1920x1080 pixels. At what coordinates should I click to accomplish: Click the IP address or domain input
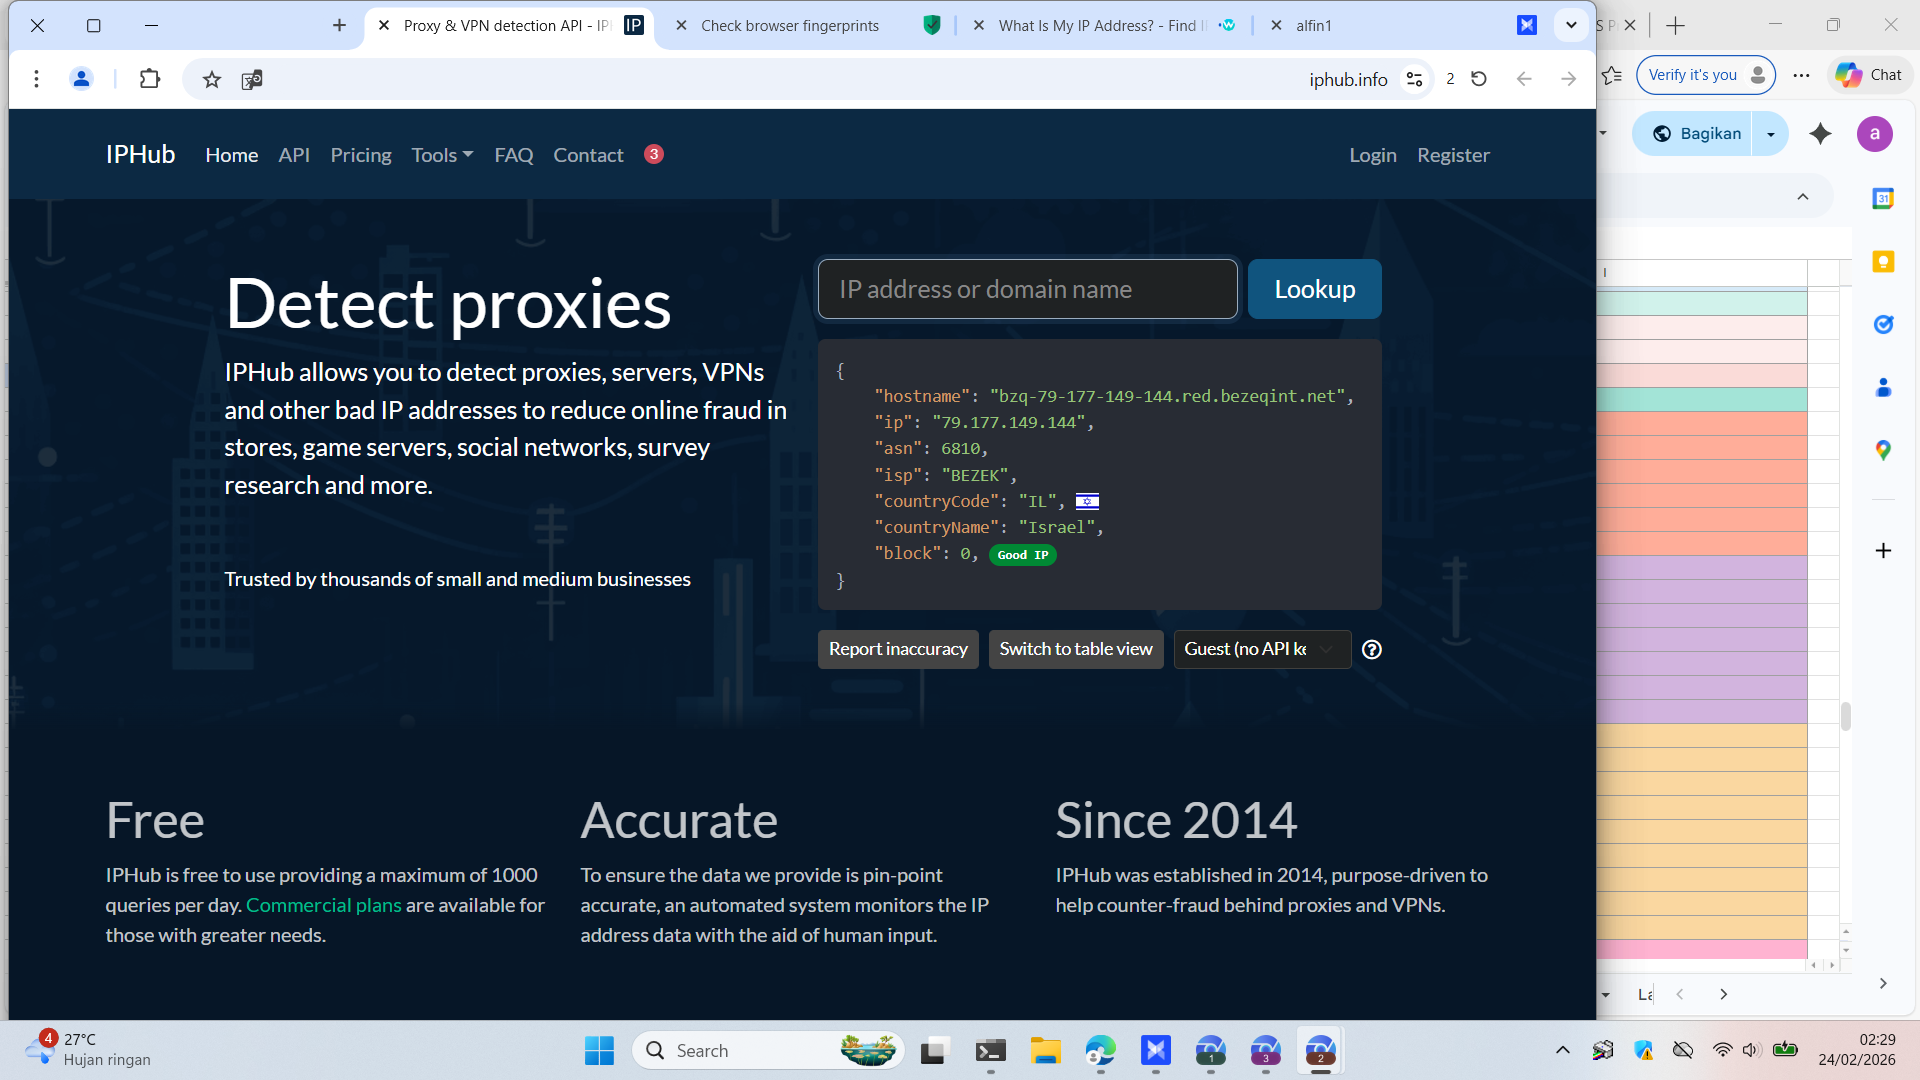(x=1027, y=289)
